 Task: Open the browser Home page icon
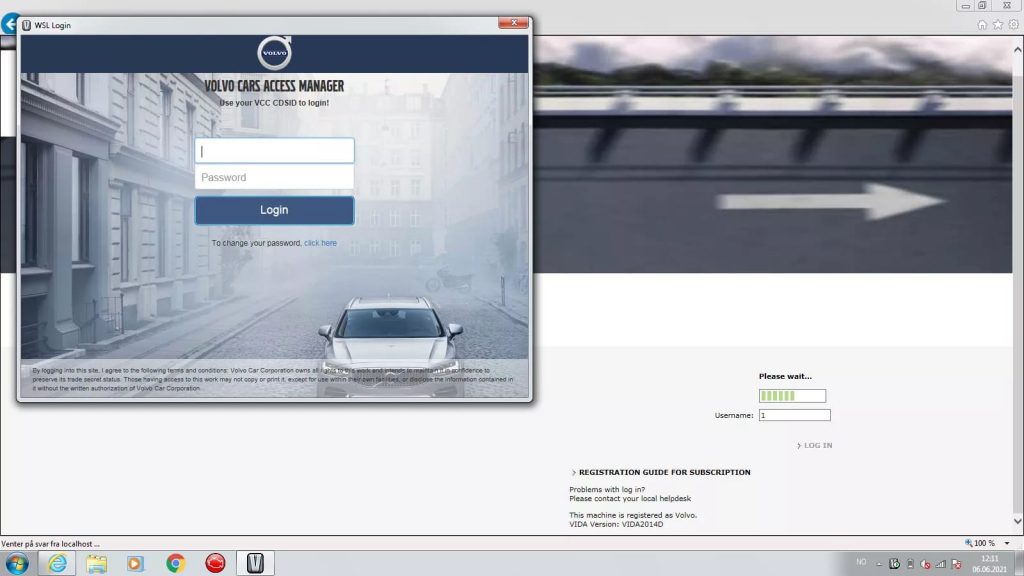click(x=982, y=24)
